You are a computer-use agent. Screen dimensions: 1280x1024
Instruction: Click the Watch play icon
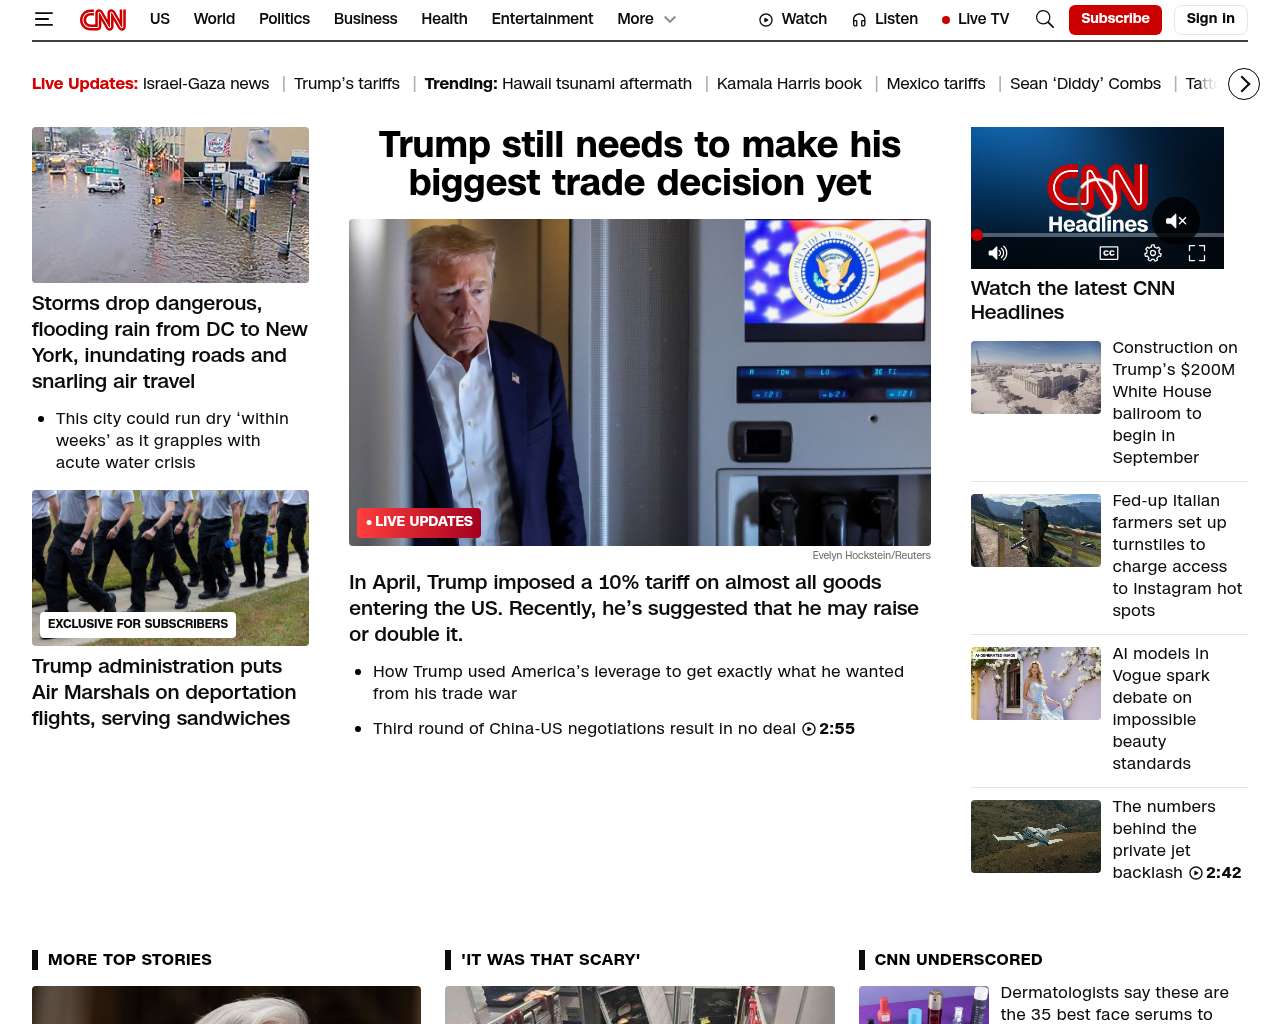pyautogui.click(x=766, y=20)
